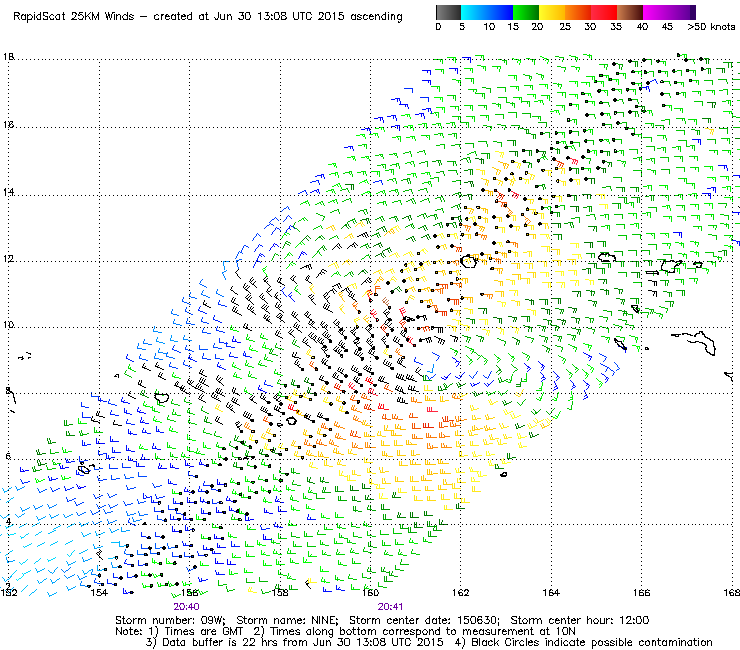Click the brown 35–40 knots legend segment
The height and width of the screenshot is (650, 740).
(630, 12)
